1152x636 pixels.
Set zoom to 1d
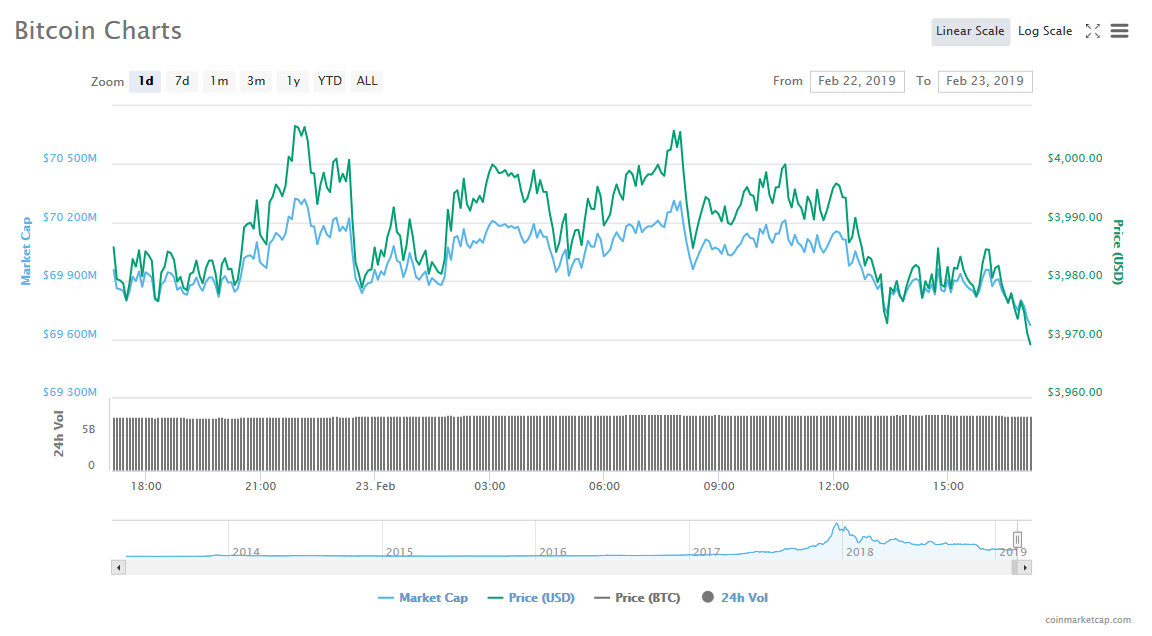(x=145, y=81)
